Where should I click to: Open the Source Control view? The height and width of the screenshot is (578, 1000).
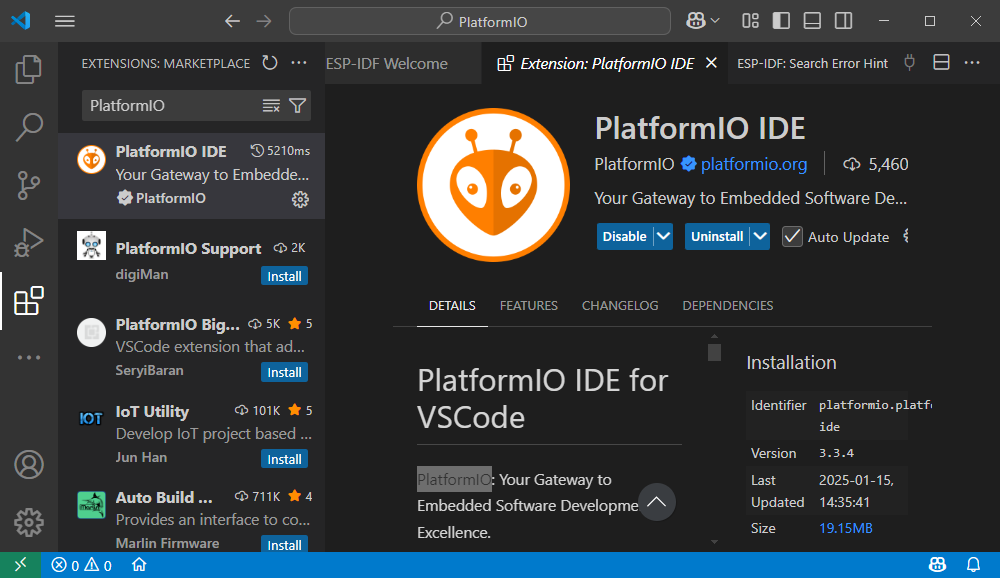point(29,186)
